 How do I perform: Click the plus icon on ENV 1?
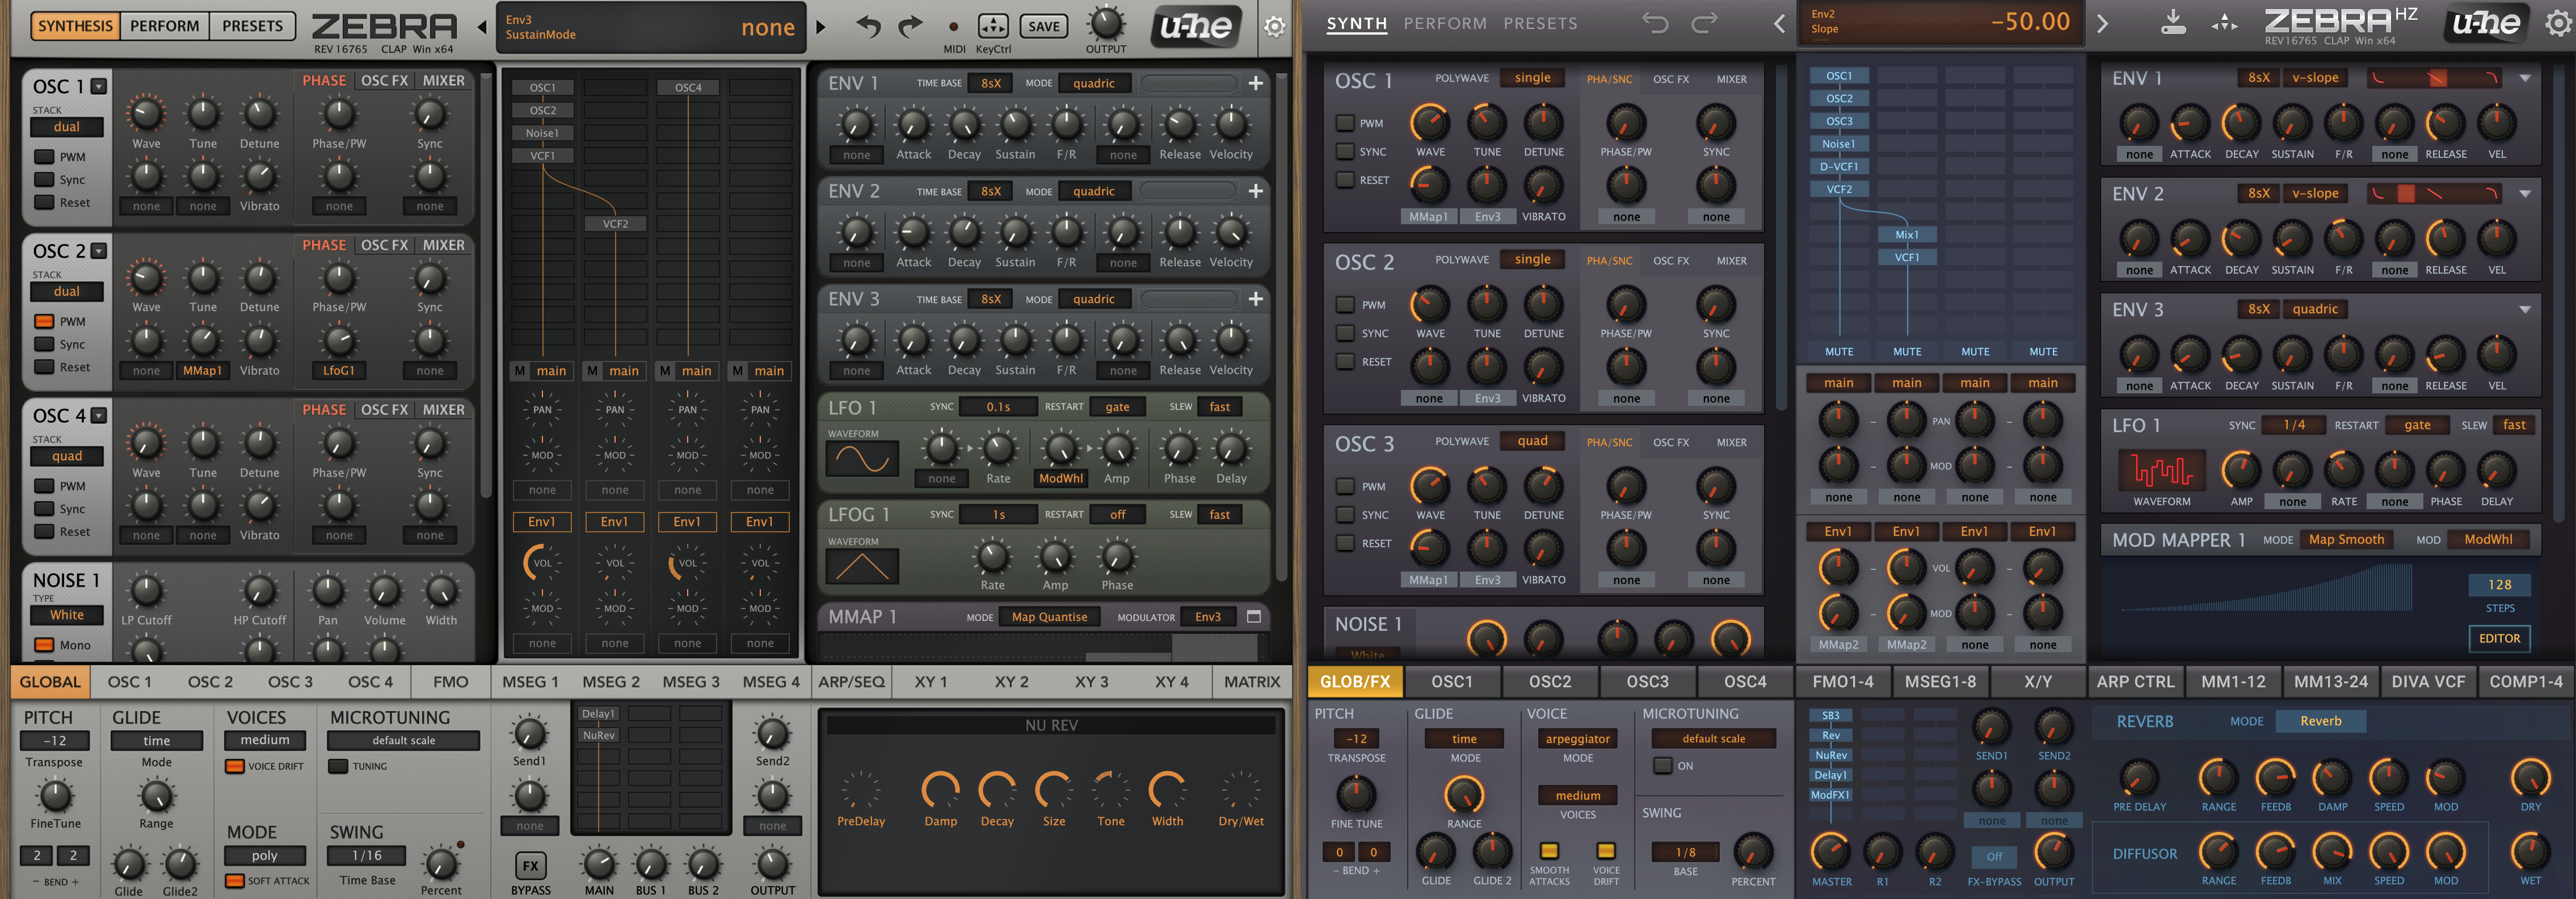(1255, 84)
